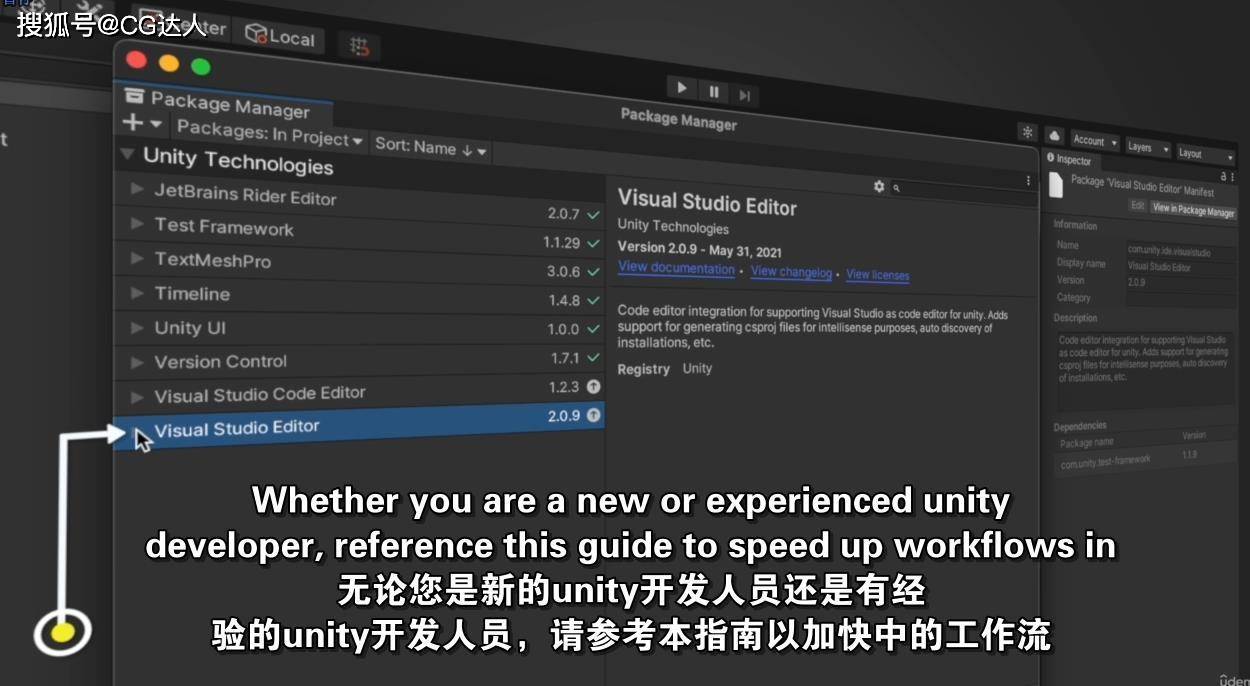The width and height of the screenshot is (1250, 686).
Task: Expand Version Control package versions
Action: point(137,362)
